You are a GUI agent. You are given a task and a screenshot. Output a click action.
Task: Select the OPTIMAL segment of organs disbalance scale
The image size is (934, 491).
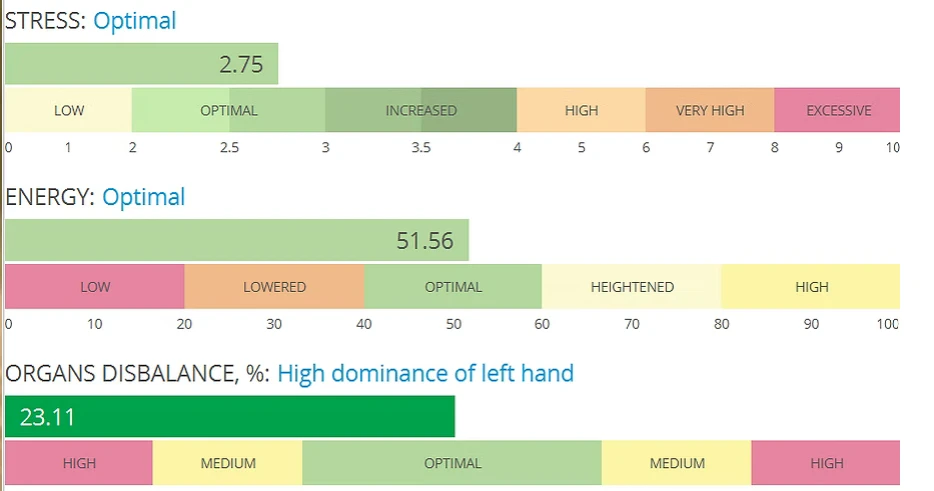[x=452, y=463]
